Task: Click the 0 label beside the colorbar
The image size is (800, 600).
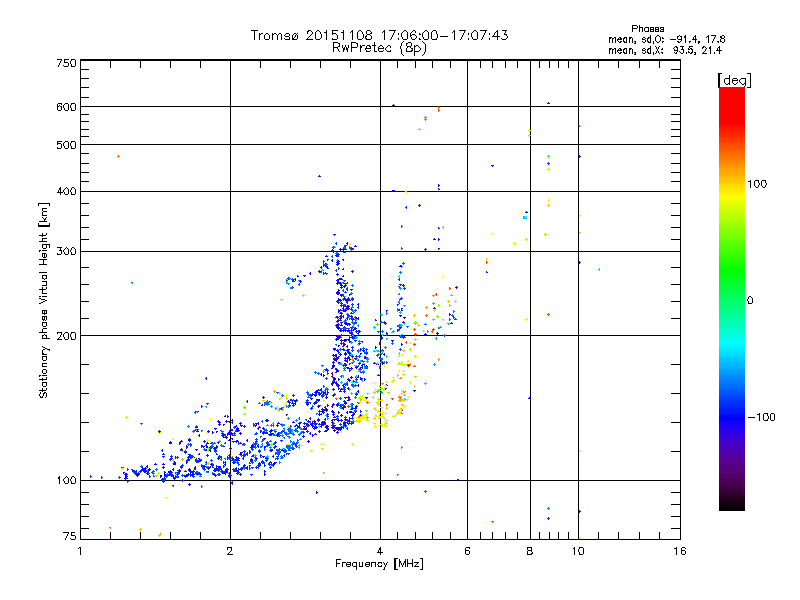Action: click(x=750, y=301)
